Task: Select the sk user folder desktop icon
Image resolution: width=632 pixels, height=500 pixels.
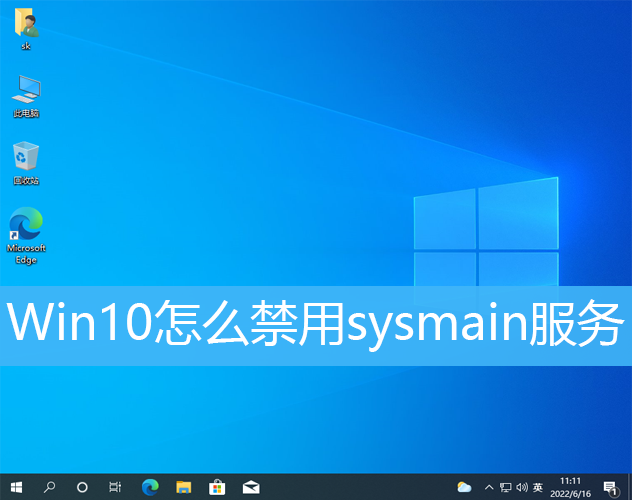Action: click(x=26, y=29)
